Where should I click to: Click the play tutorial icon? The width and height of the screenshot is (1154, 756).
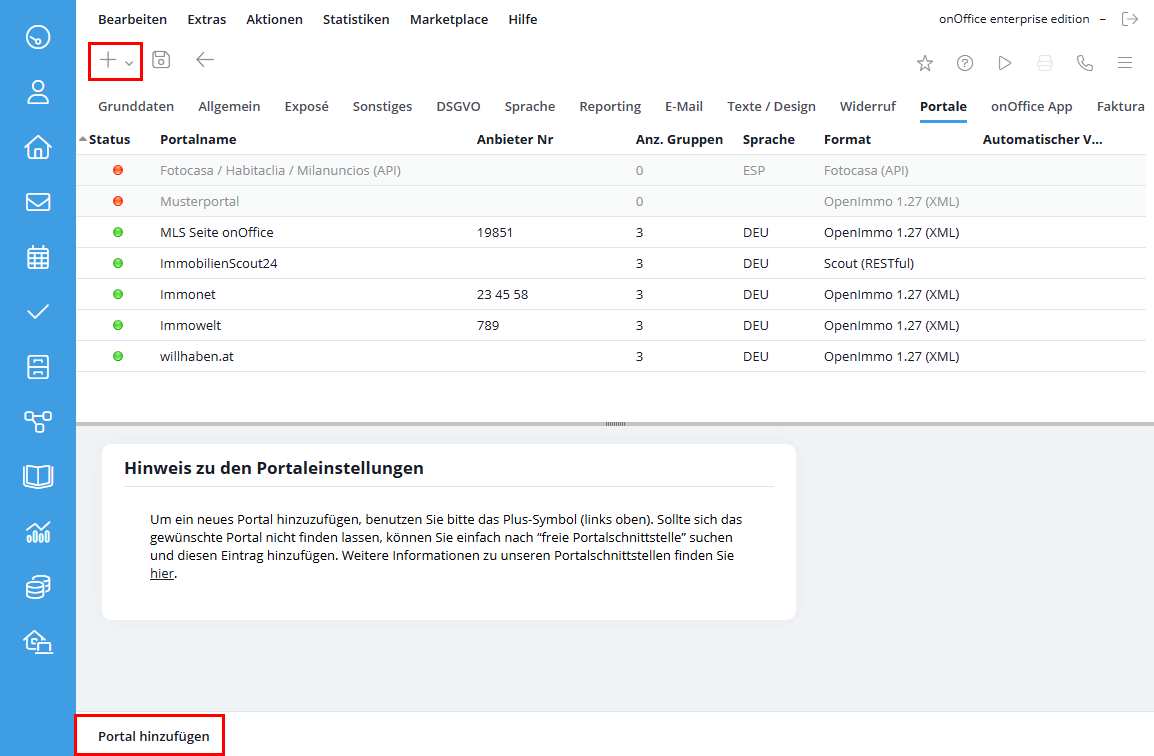tap(1005, 63)
